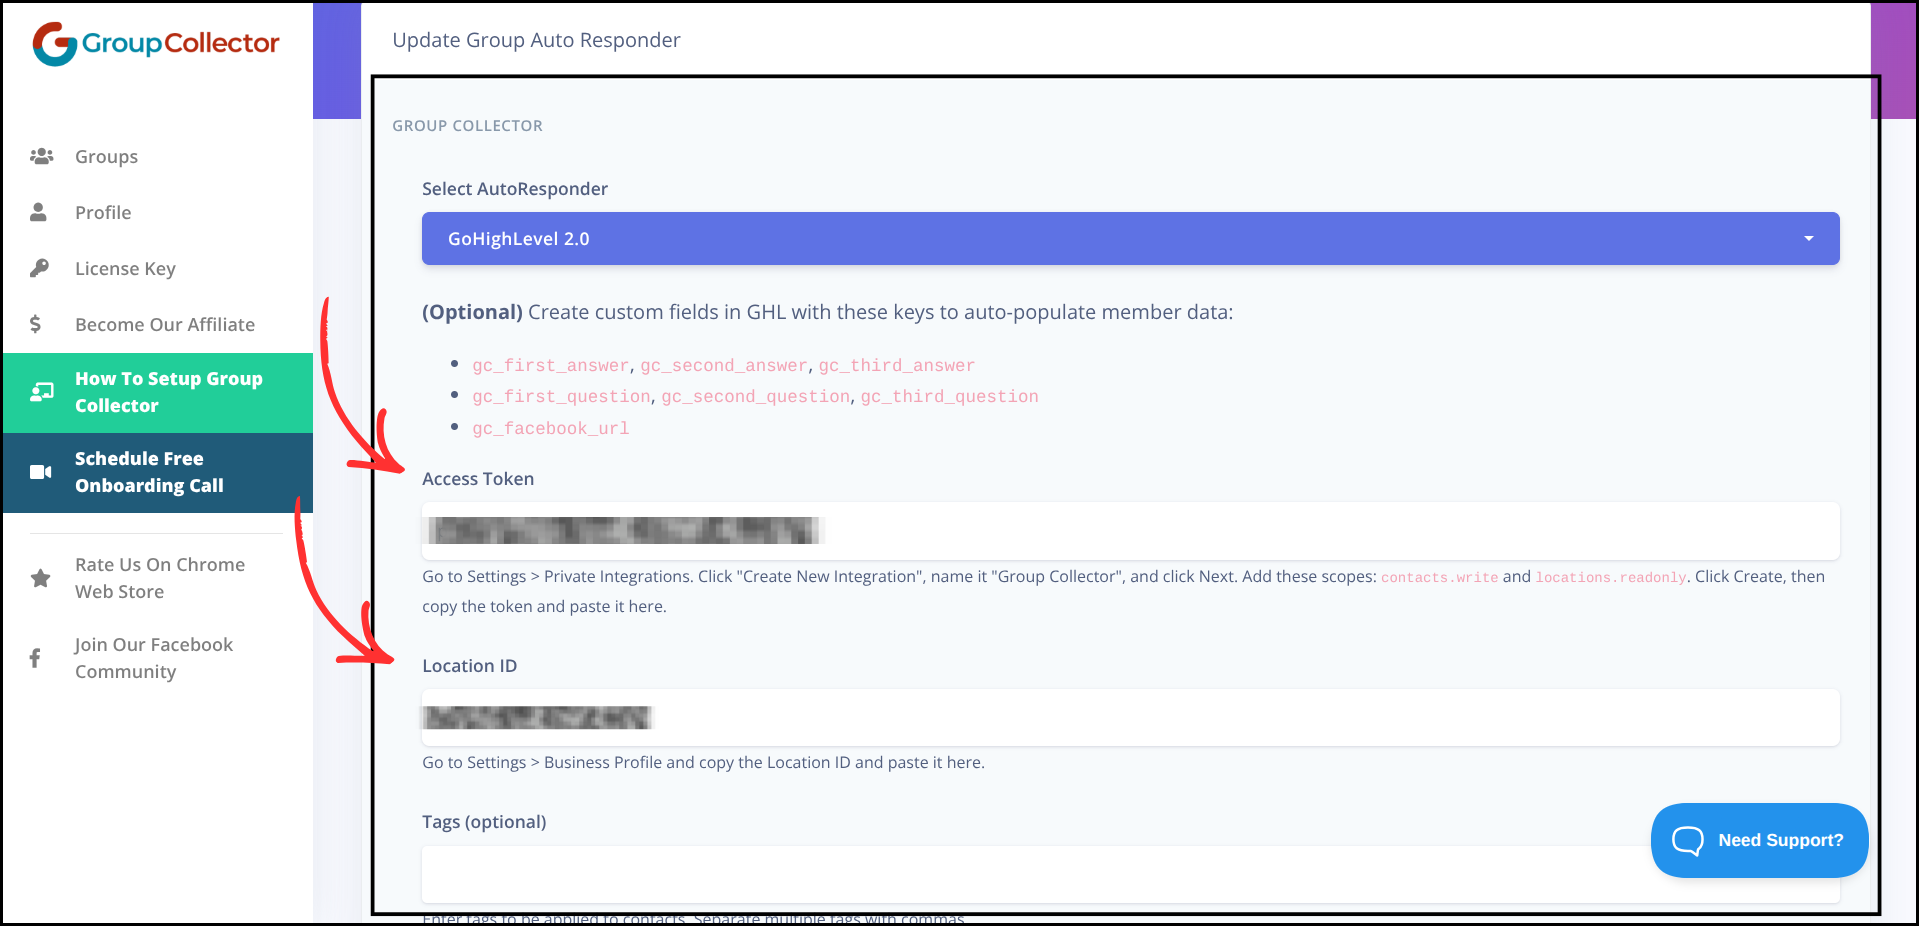This screenshot has height=927, width=1919.
Task: Click the dropdown caret arrow
Action: 1808,238
